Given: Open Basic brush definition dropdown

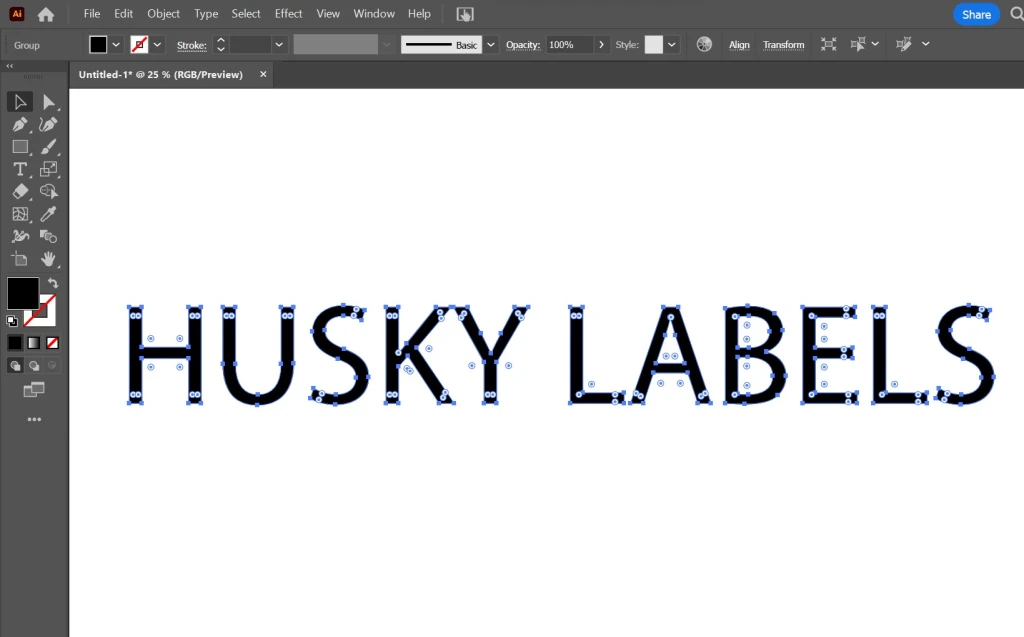Looking at the screenshot, I should click(491, 44).
